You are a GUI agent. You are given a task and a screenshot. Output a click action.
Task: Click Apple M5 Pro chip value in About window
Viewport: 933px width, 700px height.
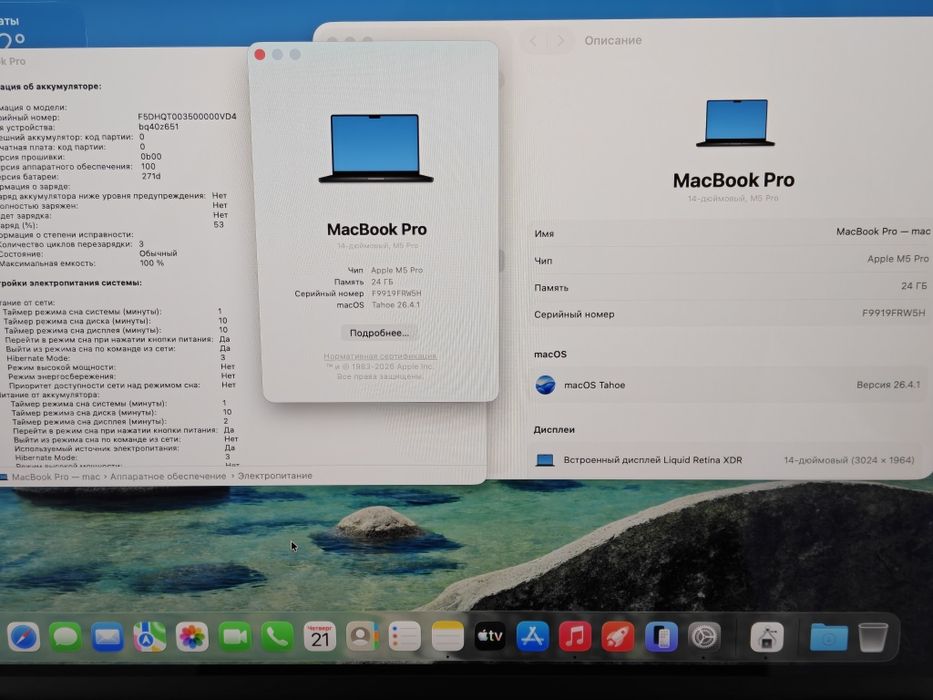click(397, 270)
